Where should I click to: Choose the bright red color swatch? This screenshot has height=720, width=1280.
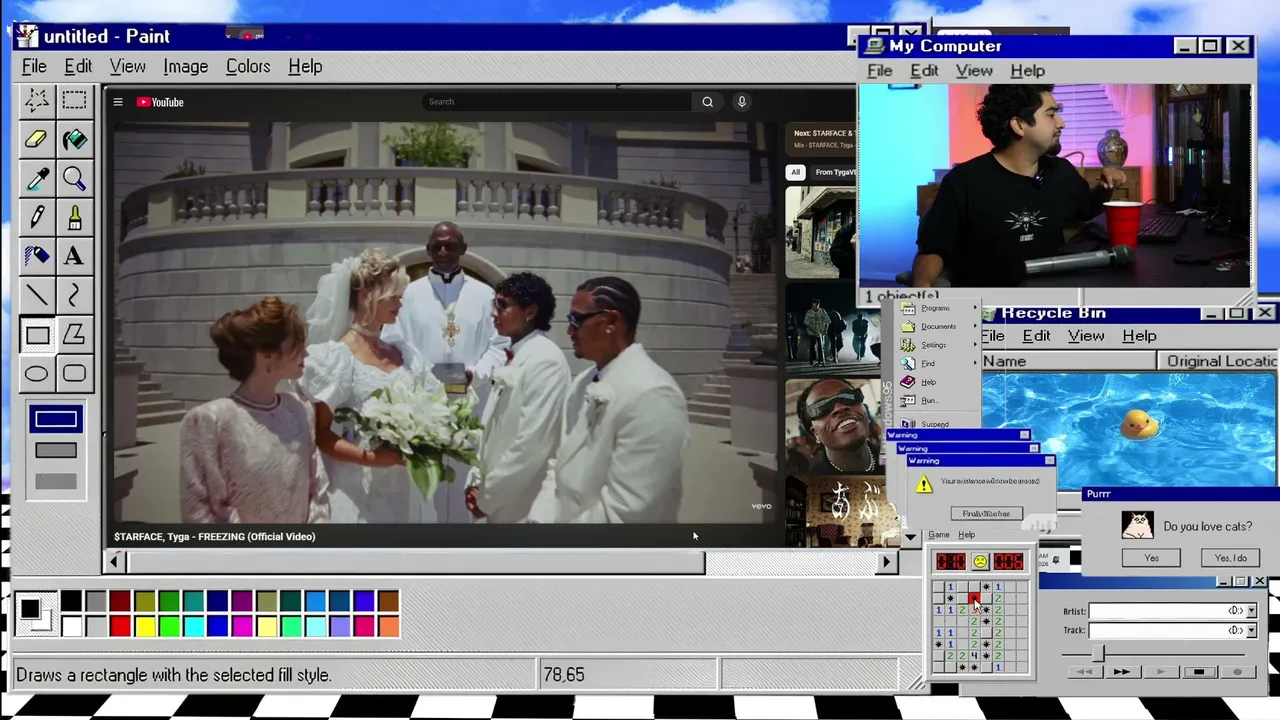120,626
